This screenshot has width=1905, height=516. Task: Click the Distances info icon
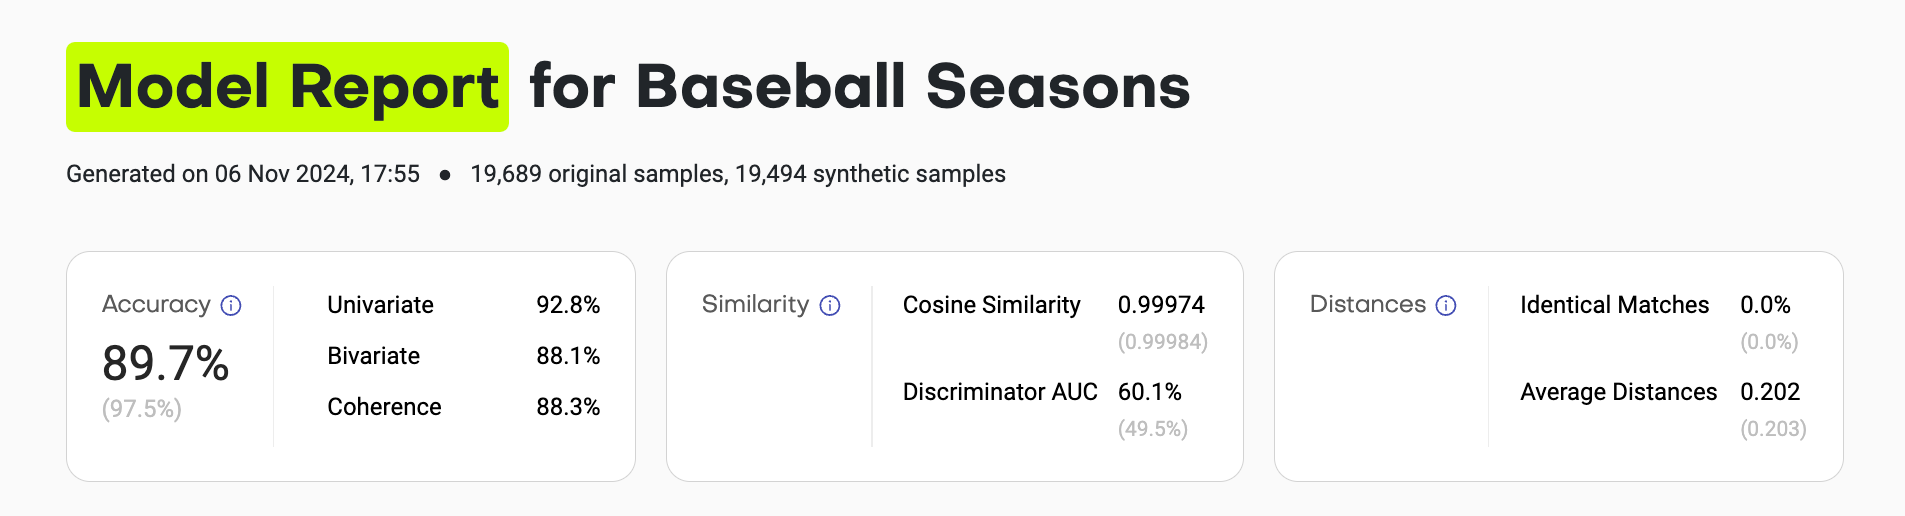coord(1446,306)
